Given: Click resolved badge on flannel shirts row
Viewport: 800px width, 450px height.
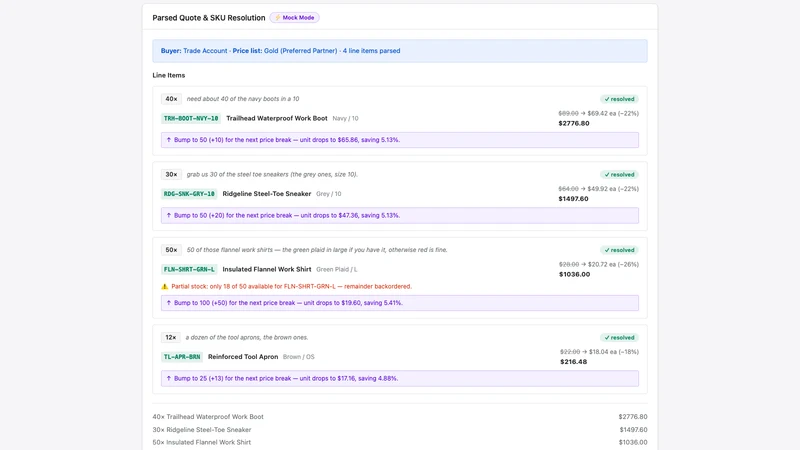Looking at the screenshot, I should click(619, 250).
